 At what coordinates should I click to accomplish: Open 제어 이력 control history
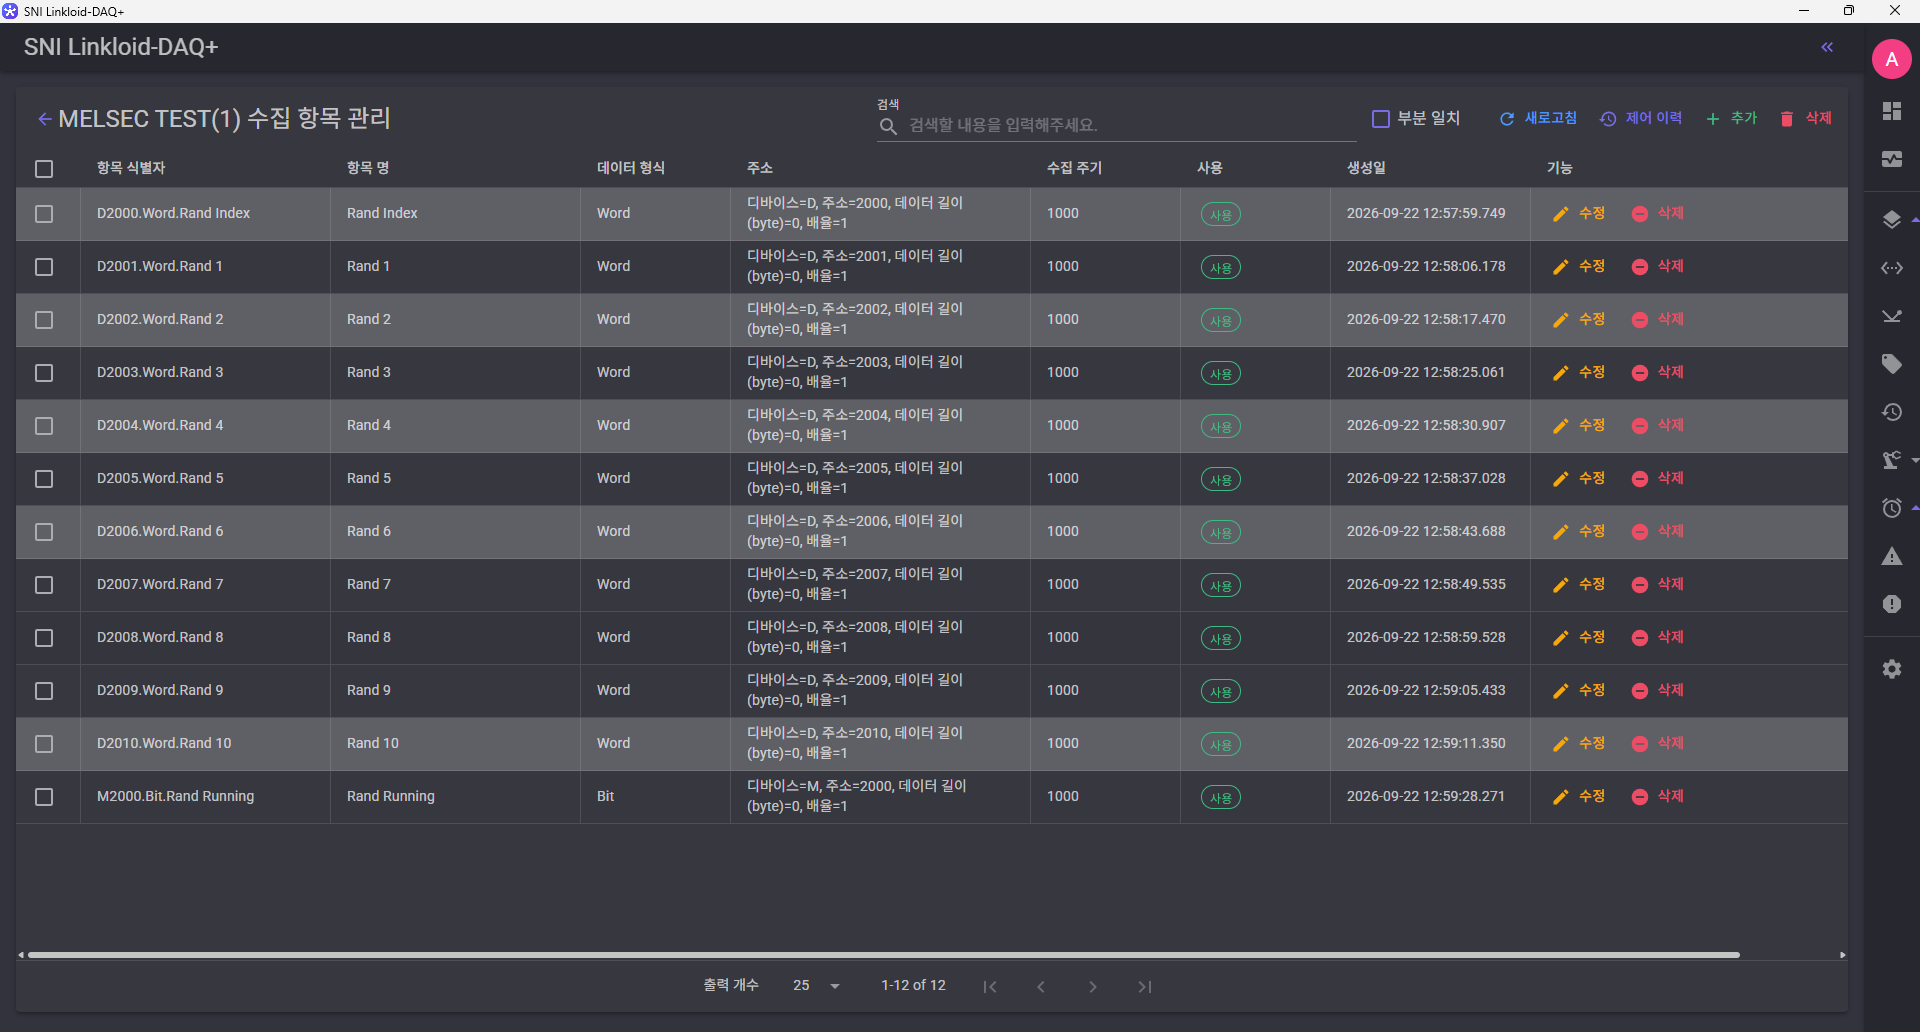coord(1641,118)
